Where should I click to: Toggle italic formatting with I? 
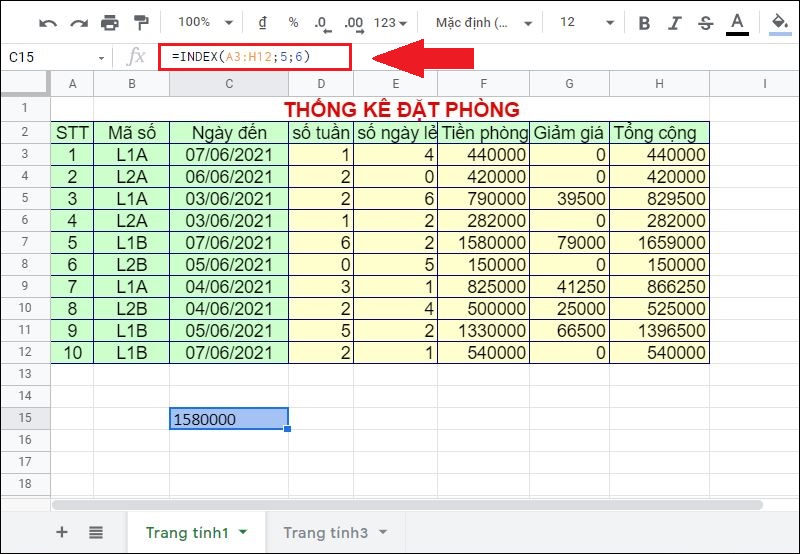pos(675,23)
